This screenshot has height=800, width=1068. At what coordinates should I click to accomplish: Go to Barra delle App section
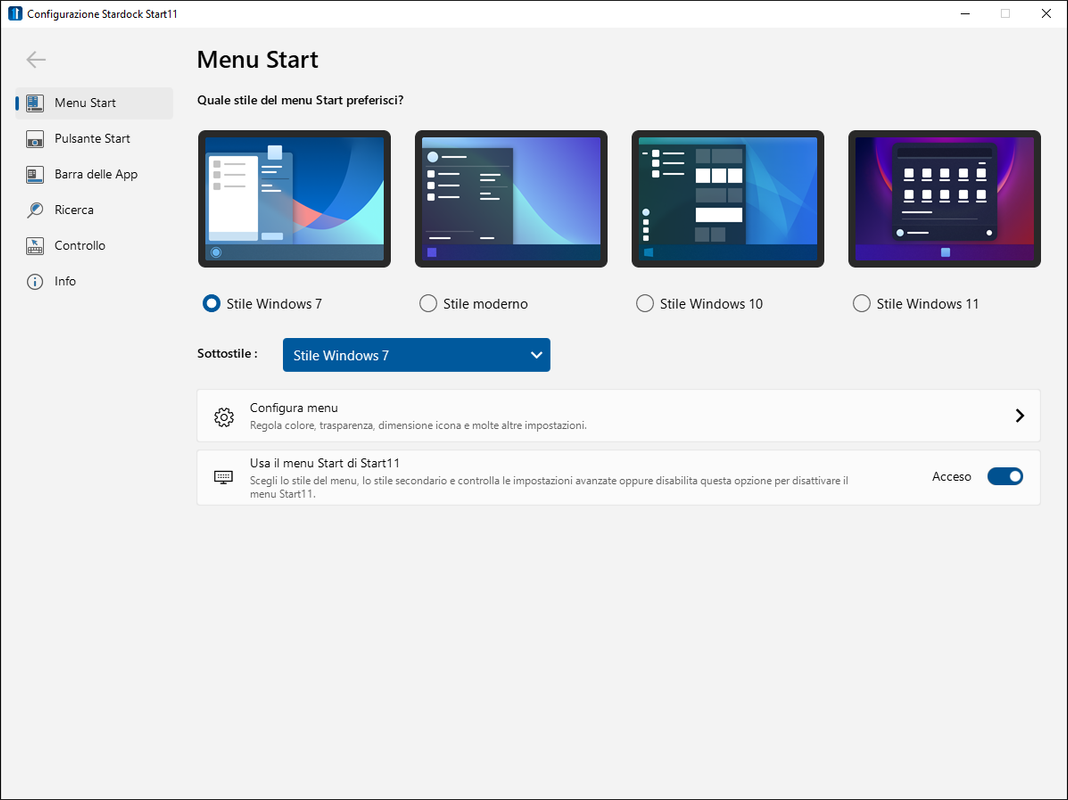94,174
